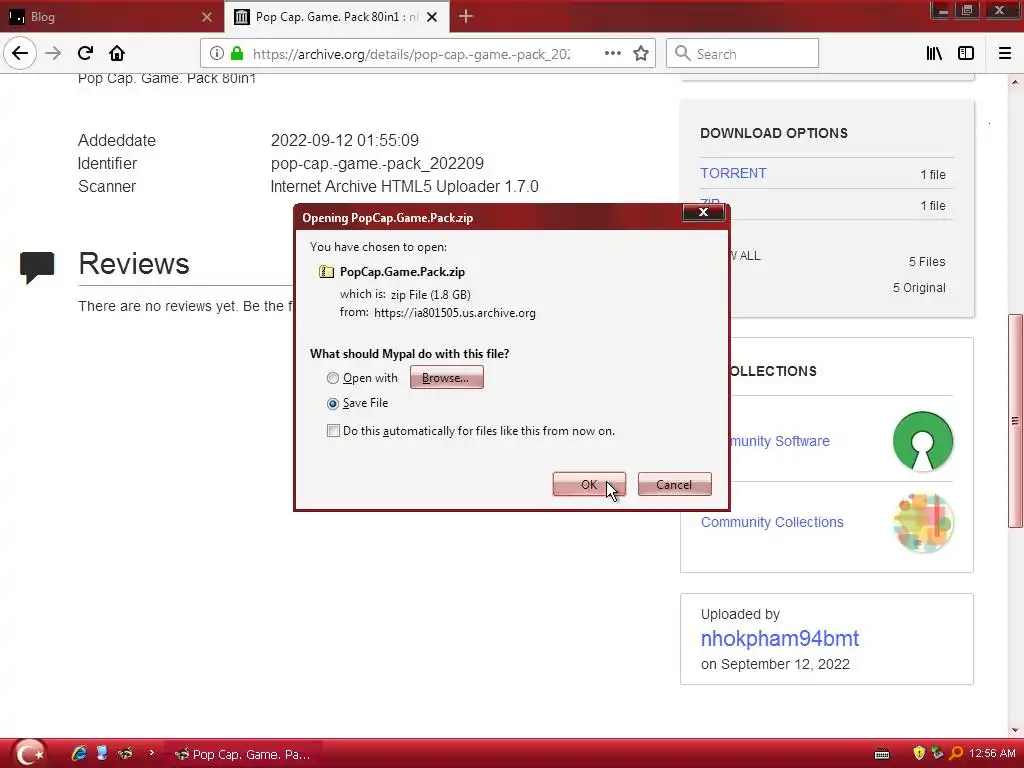Toggle the sidebar view icon
Viewport: 1024px width, 768px height.
(966, 54)
